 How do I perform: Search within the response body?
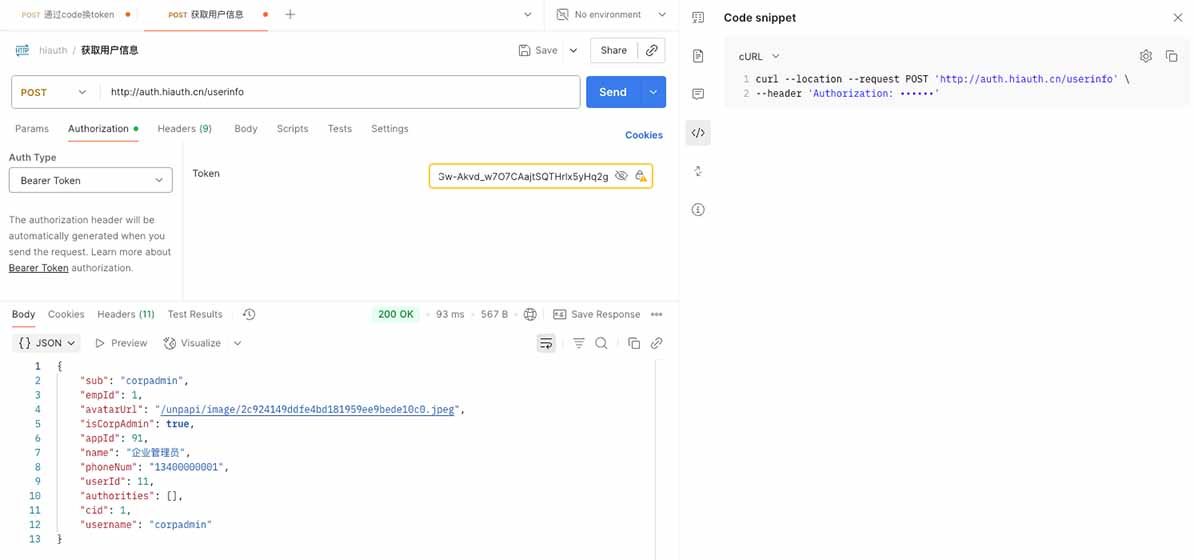[x=601, y=343]
